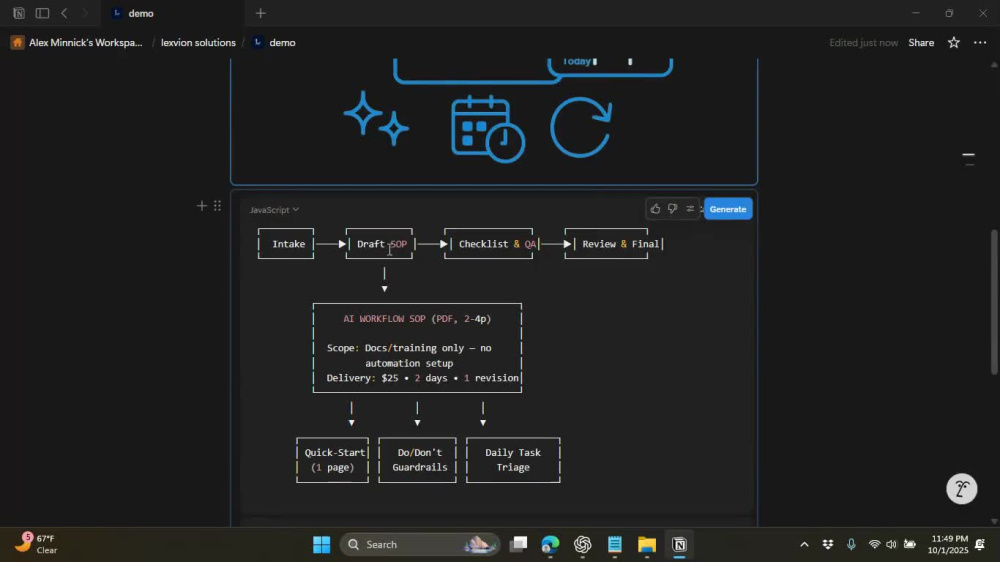This screenshot has height=562, width=1000.
Task: Click the six-dot block drag handle
Action: click(217, 205)
